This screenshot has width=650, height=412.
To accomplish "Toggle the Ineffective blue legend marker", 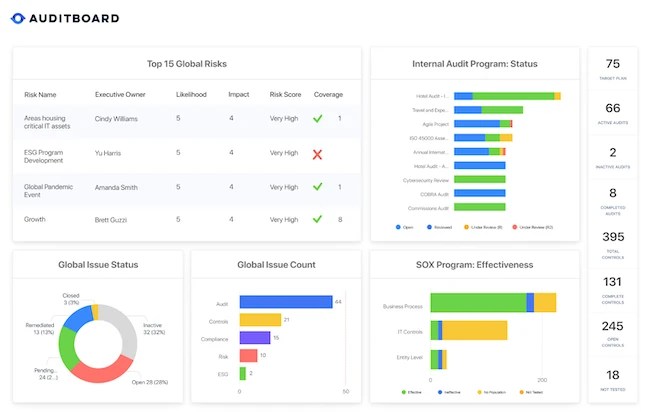I will (440, 392).
